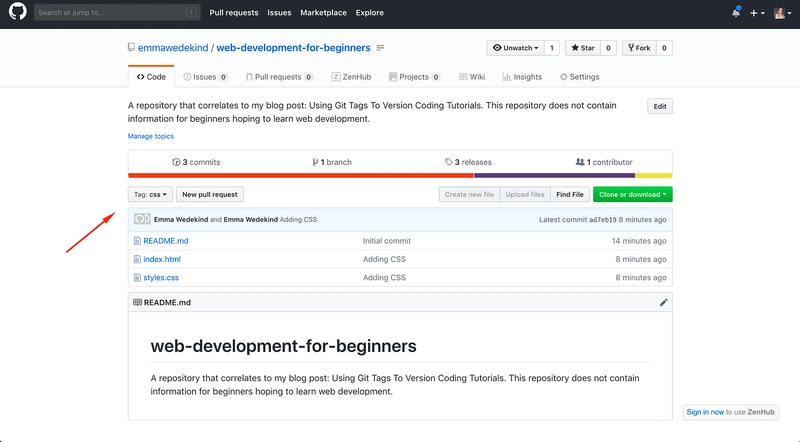Switch to the ZenHub tab
Image resolution: width=800 pixels, height=442 pixels.
(351, 77)
